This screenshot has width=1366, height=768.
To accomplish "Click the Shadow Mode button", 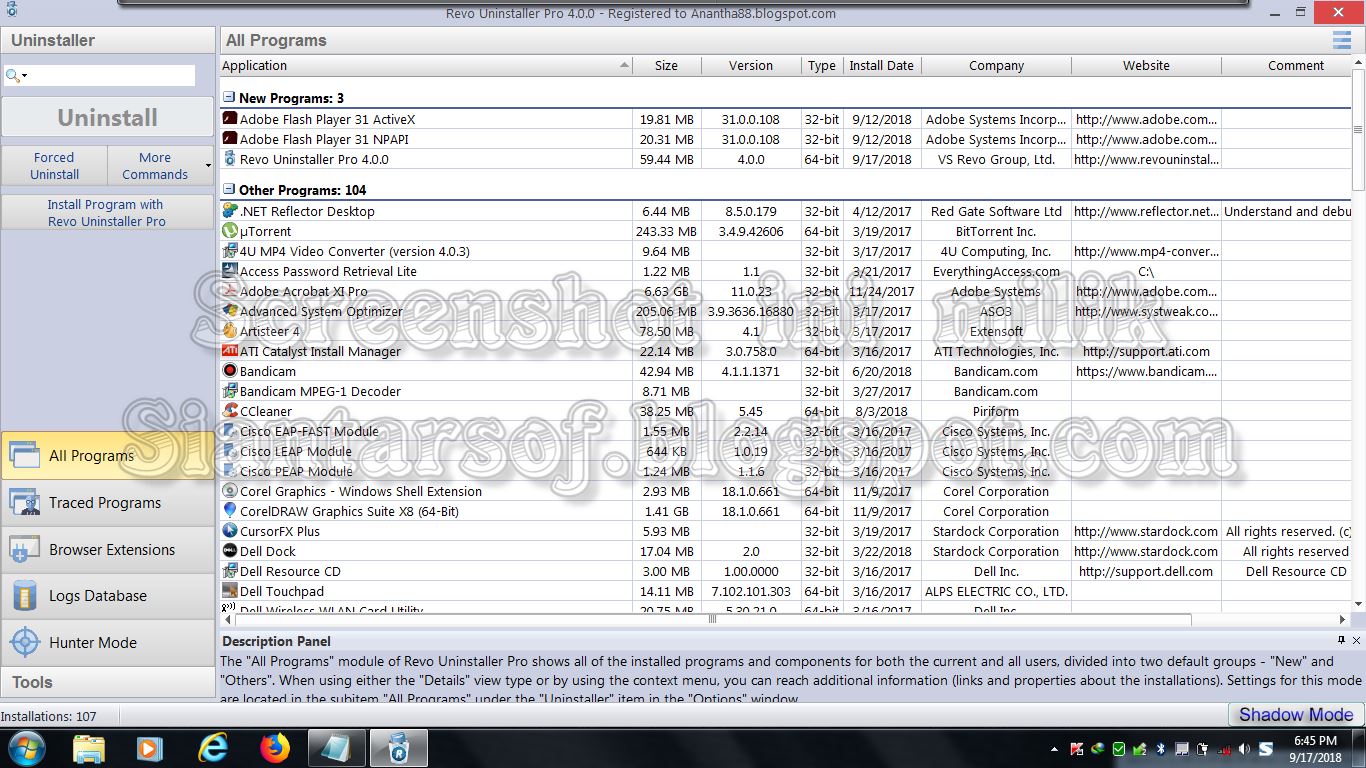I will pyautogui.click(x=1296, y=714).
